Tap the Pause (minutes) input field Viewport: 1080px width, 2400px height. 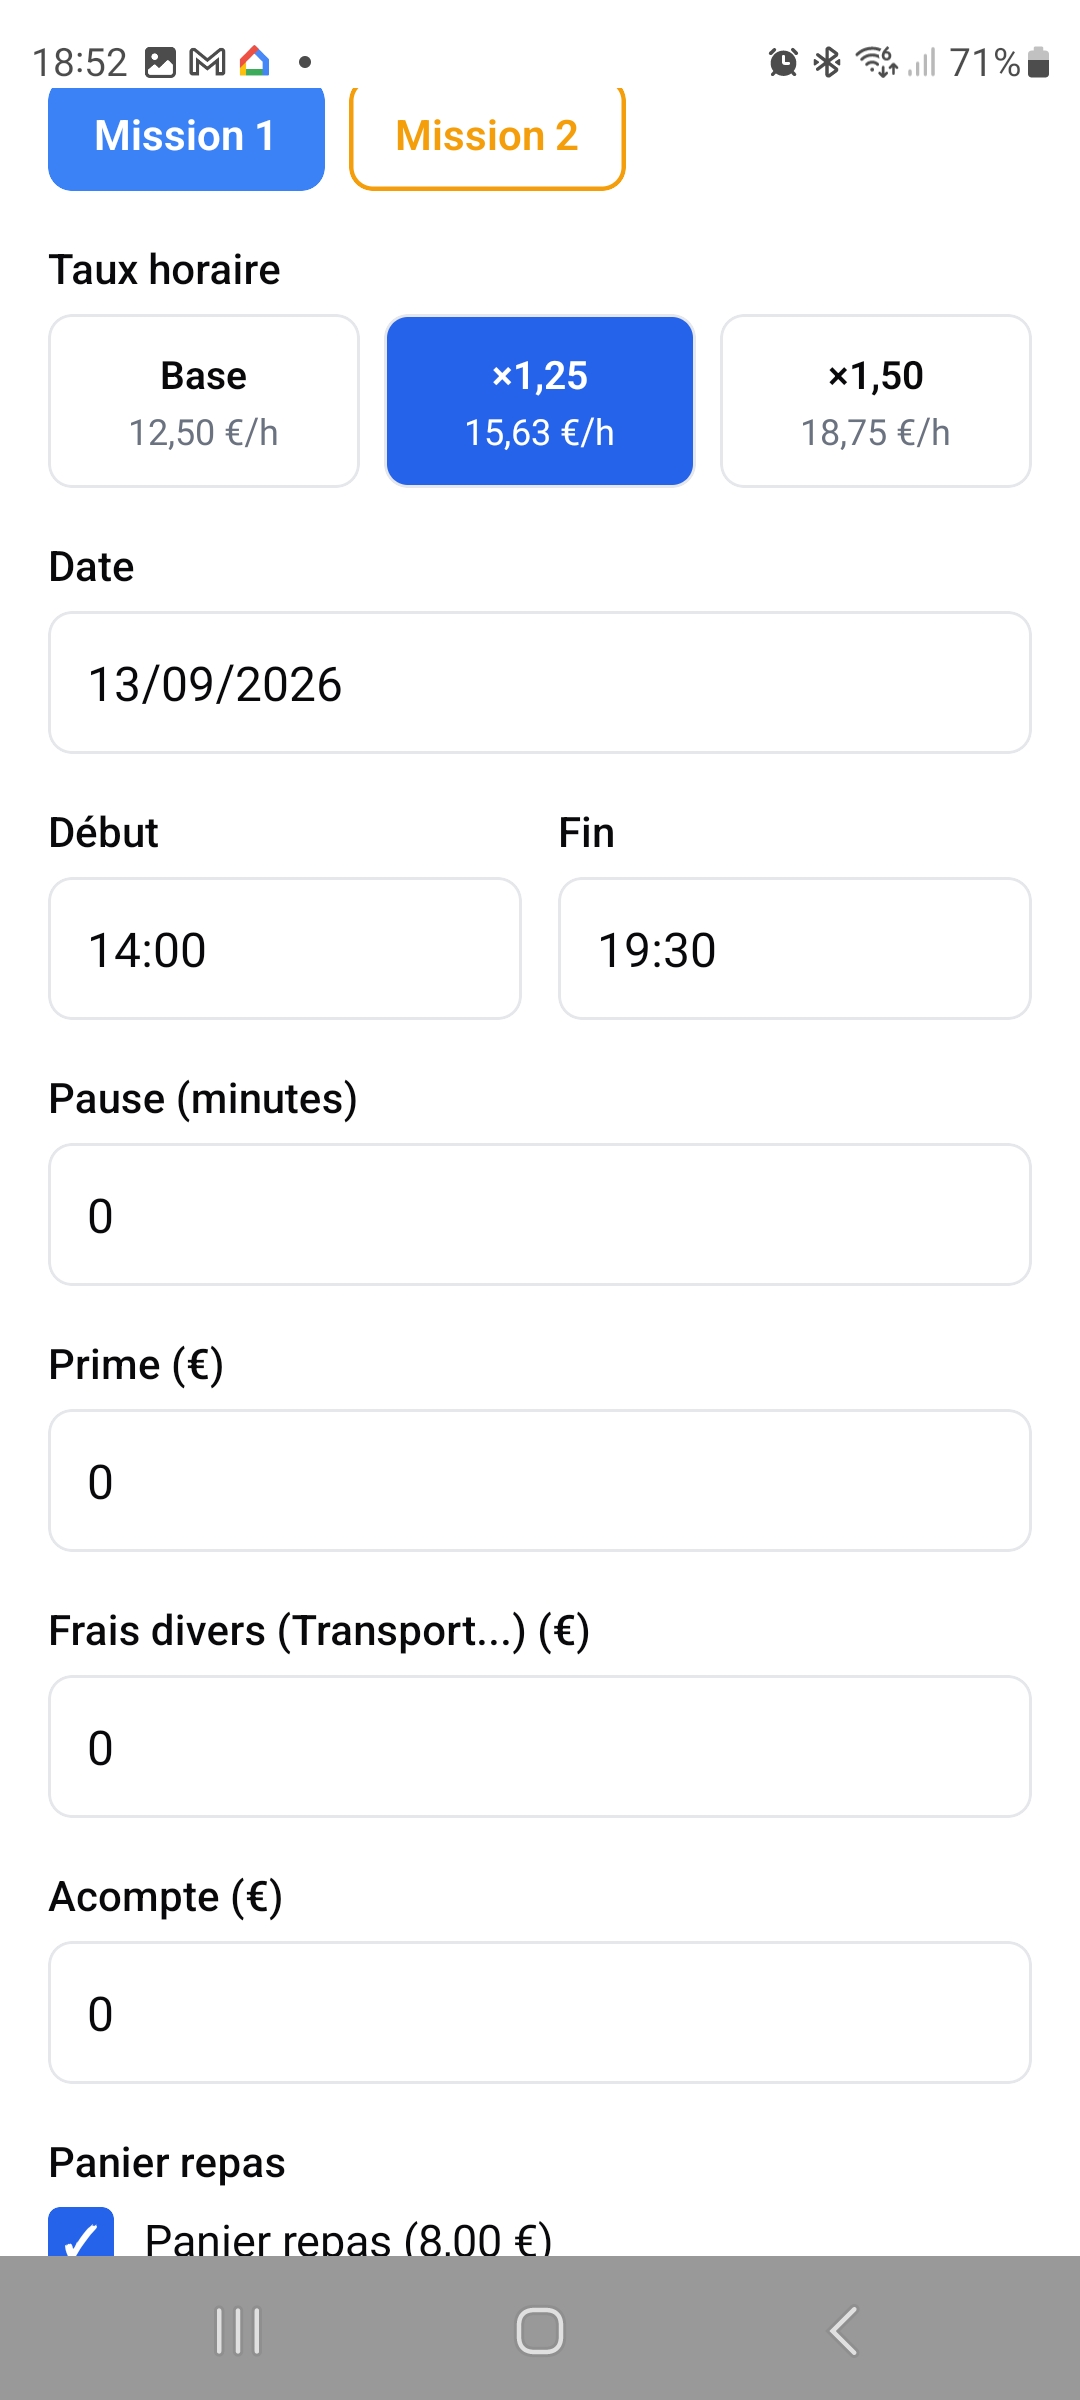540,1215
